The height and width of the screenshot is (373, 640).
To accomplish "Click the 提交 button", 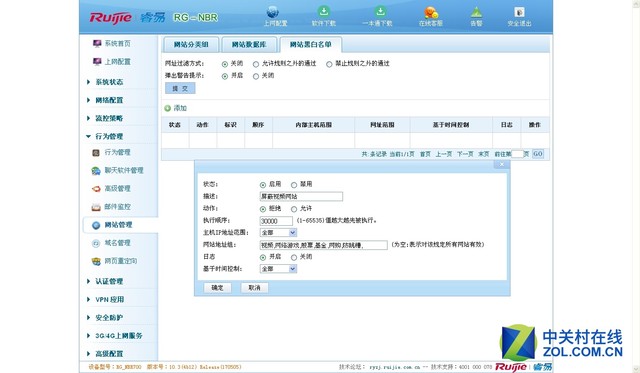I will [180, 88].
